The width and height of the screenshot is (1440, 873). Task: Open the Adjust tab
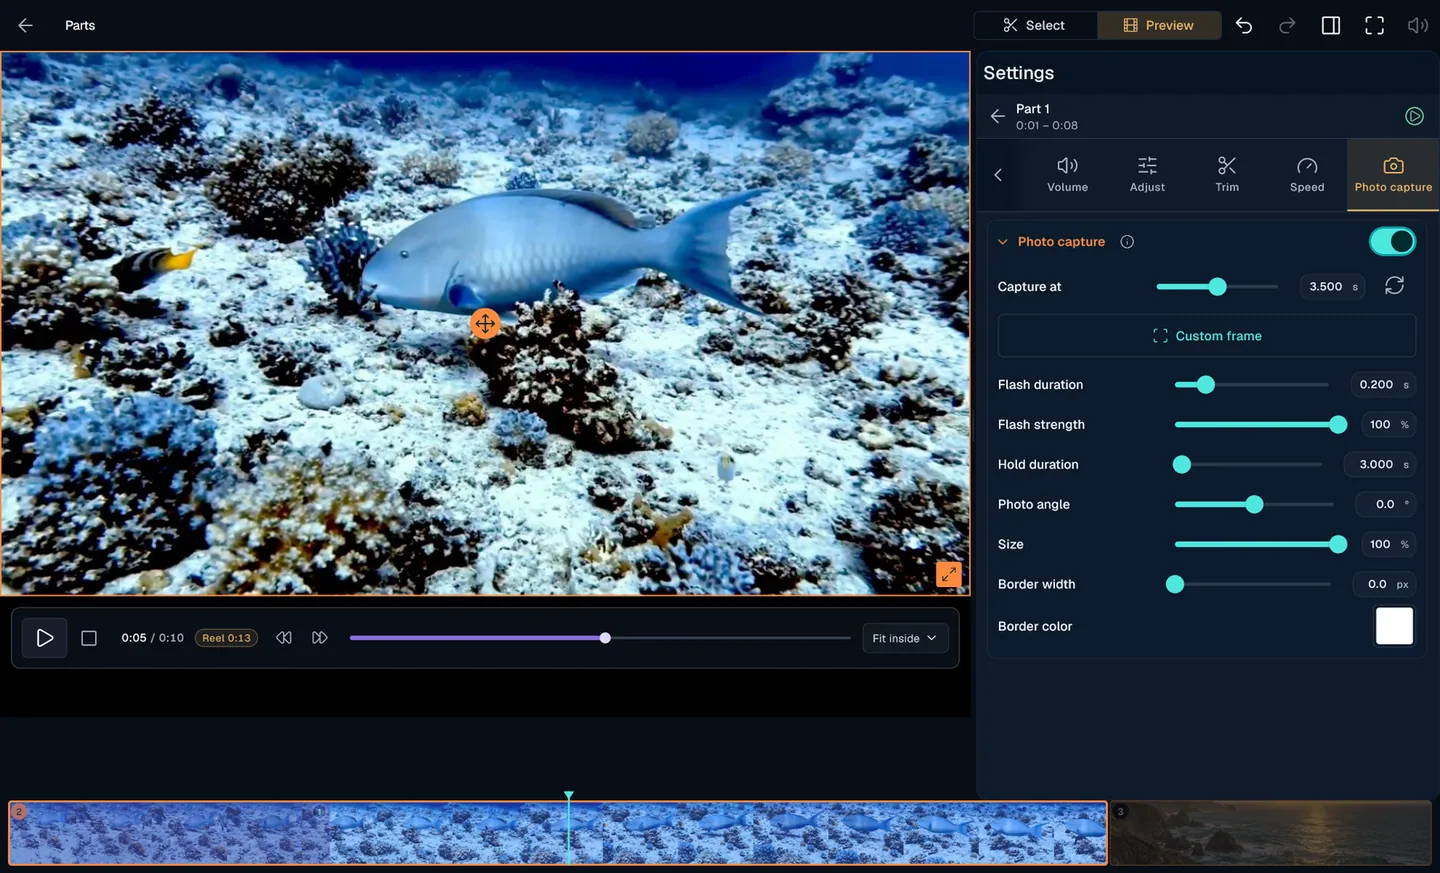tap(1147, 175)
